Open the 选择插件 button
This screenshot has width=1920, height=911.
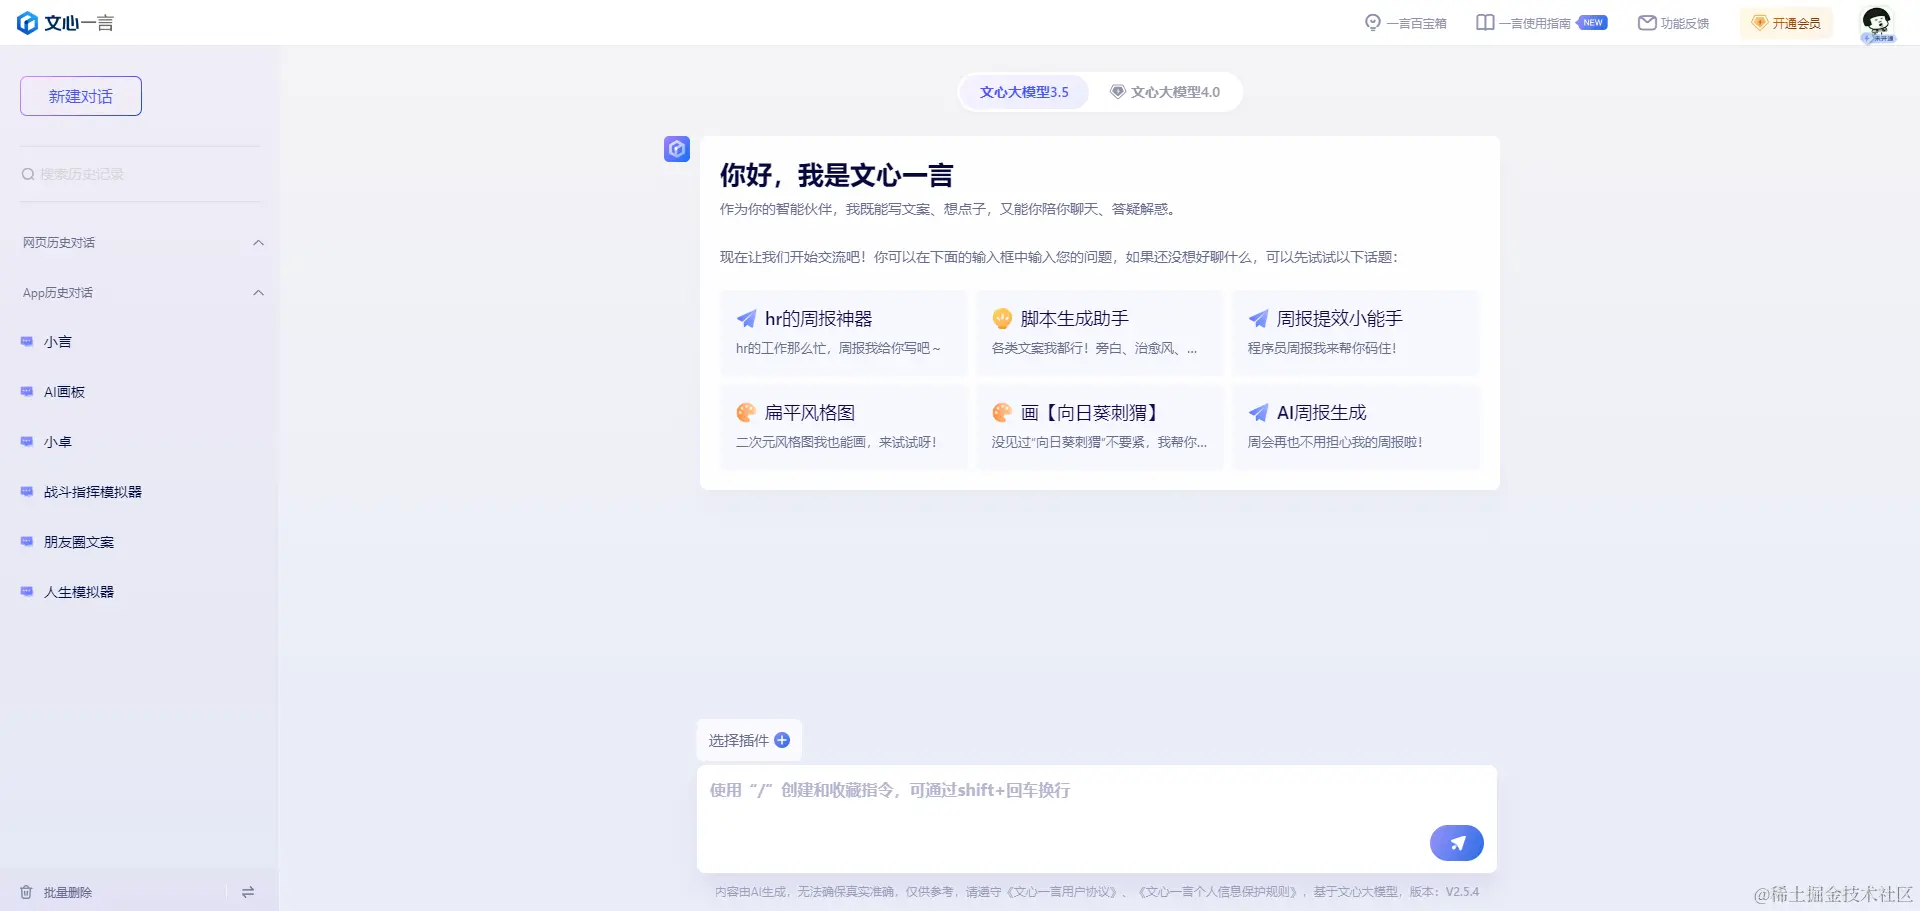(x=749, y=740)
